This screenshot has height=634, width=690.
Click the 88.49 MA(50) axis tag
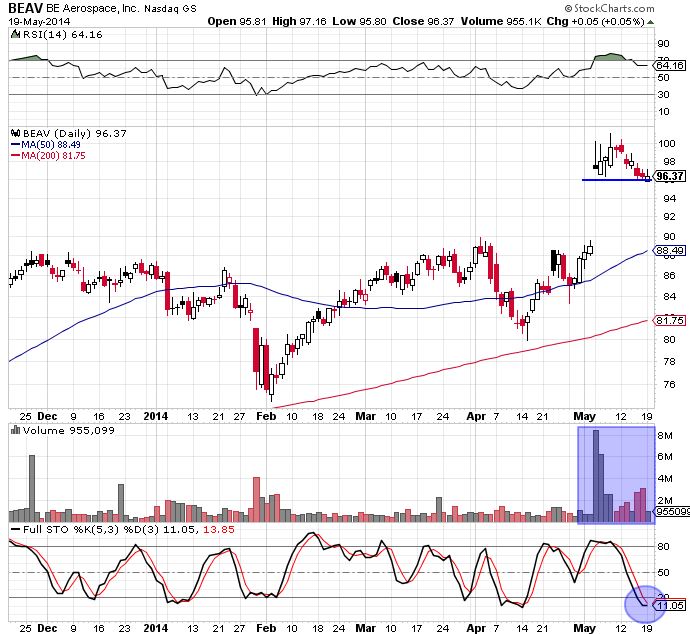669,251
